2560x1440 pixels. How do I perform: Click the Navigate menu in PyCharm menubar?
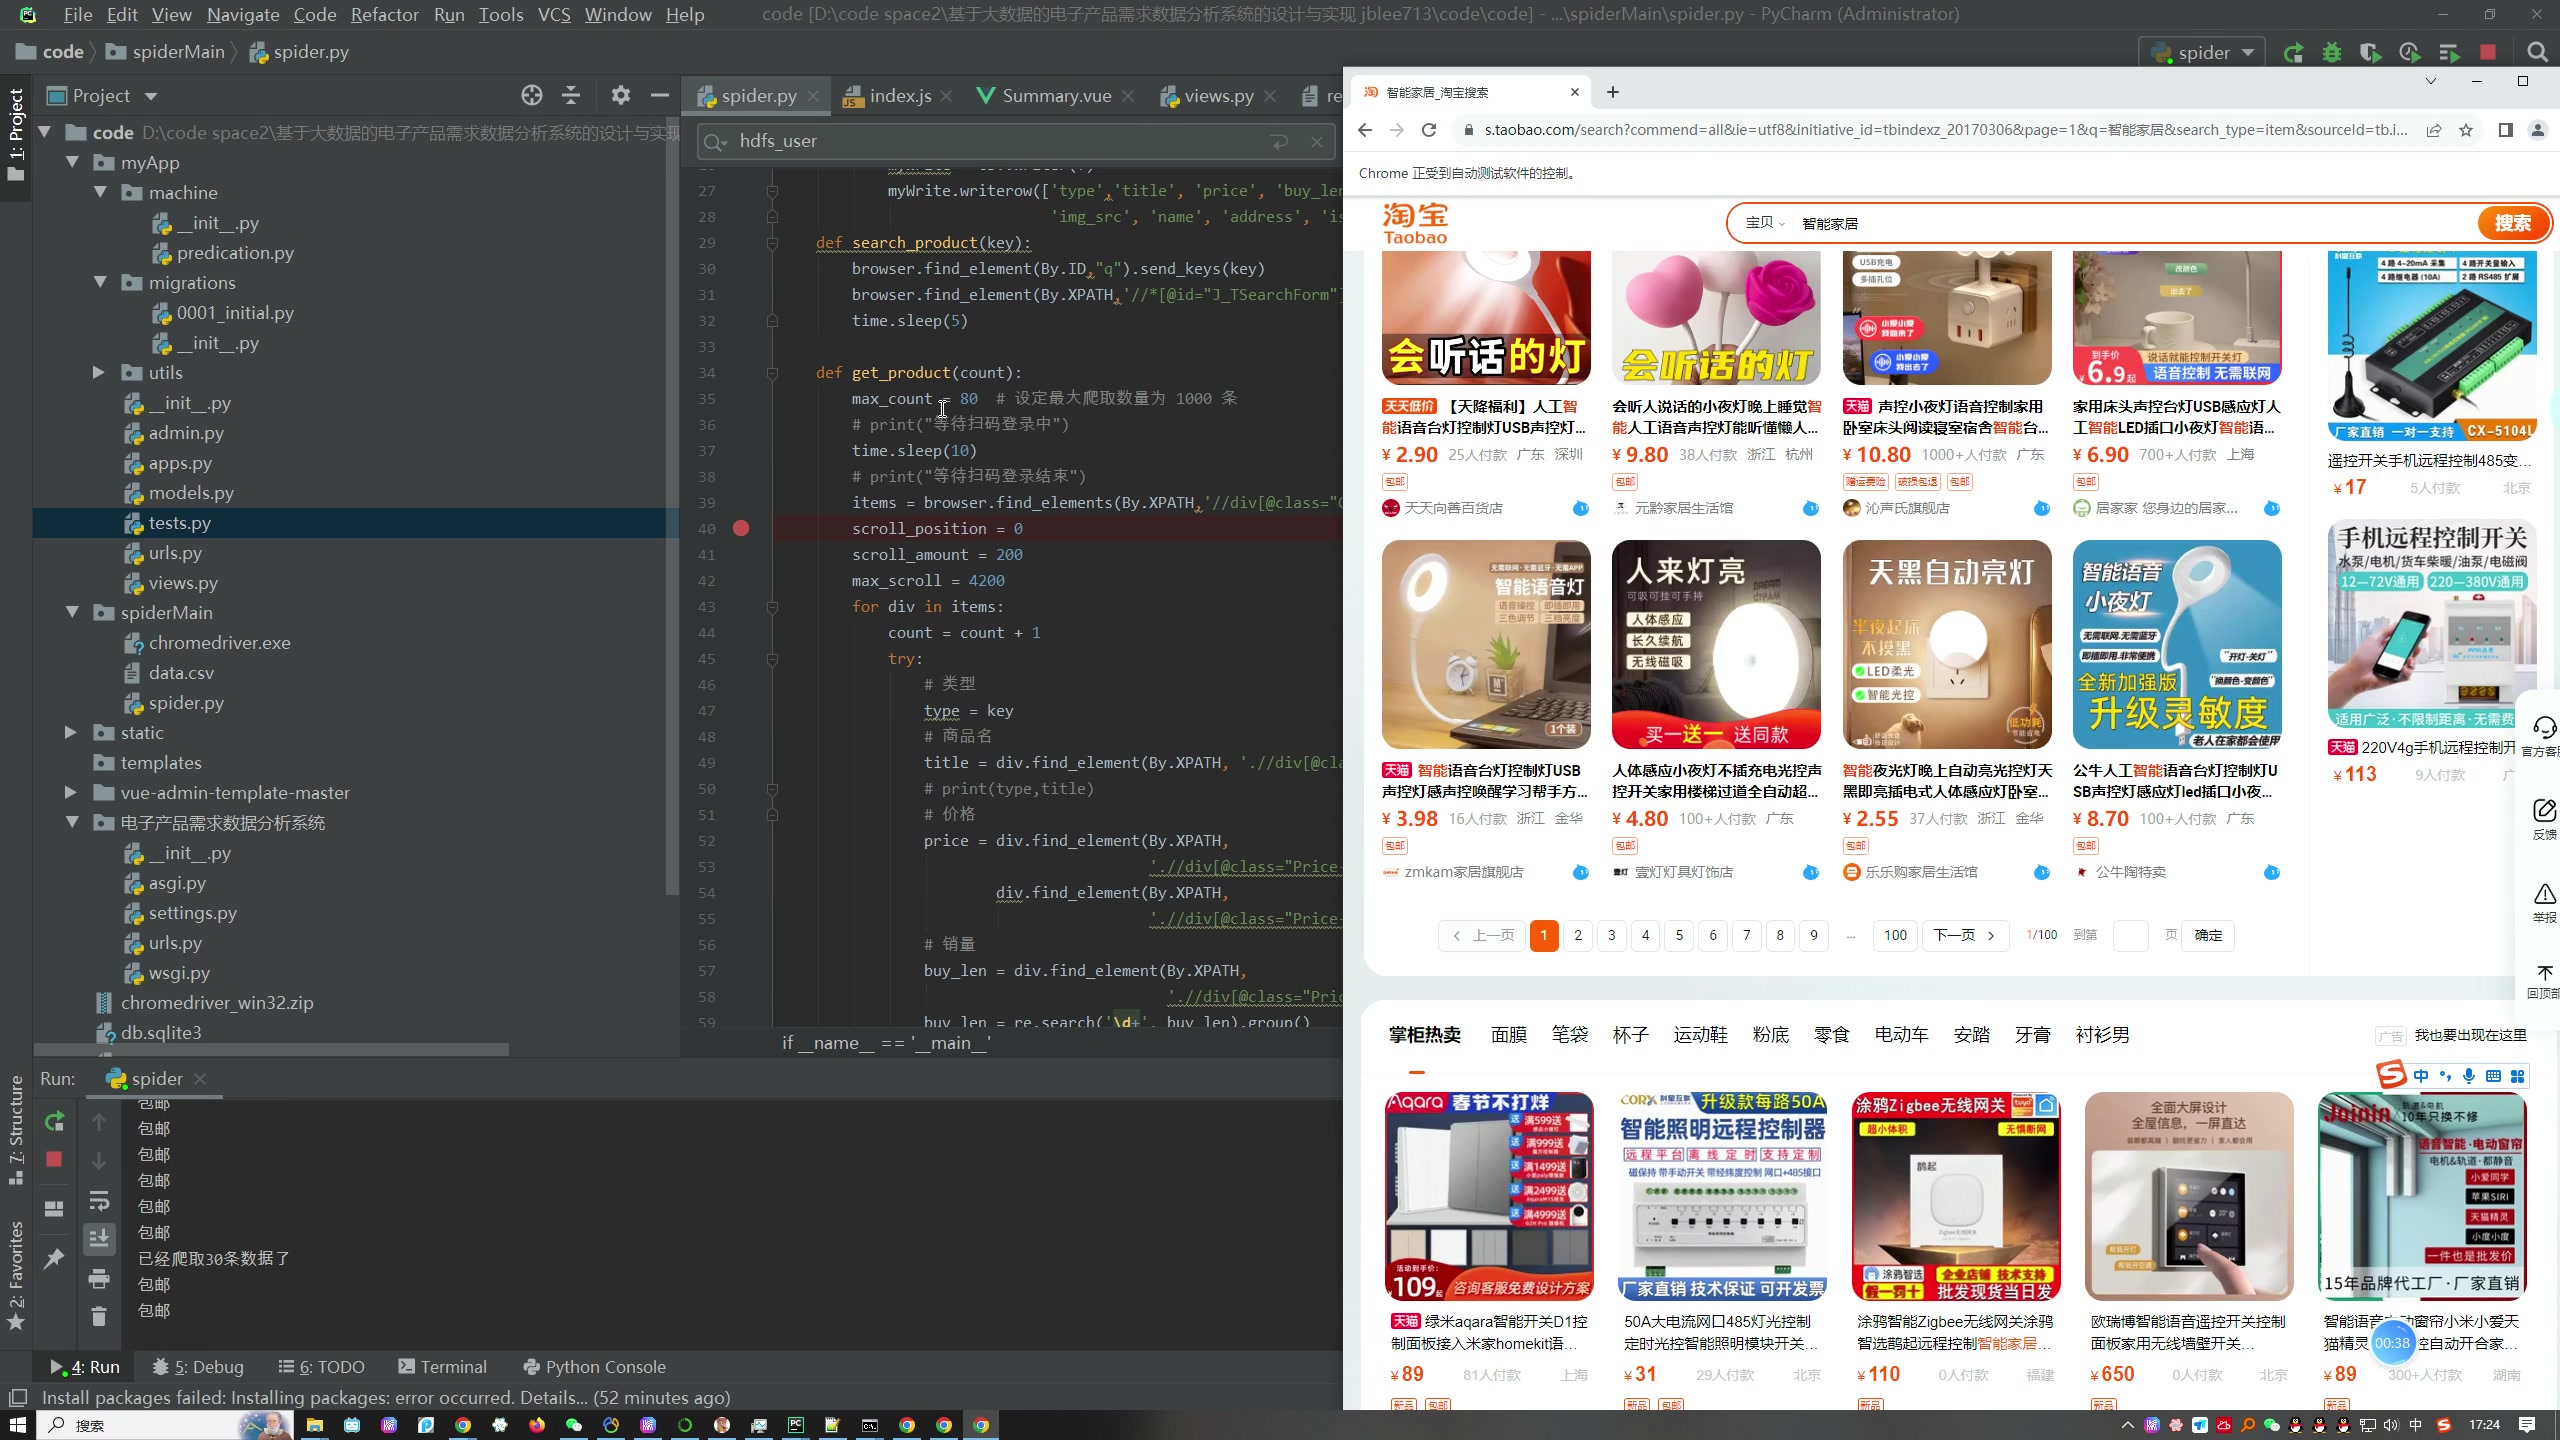click(241, 14)
